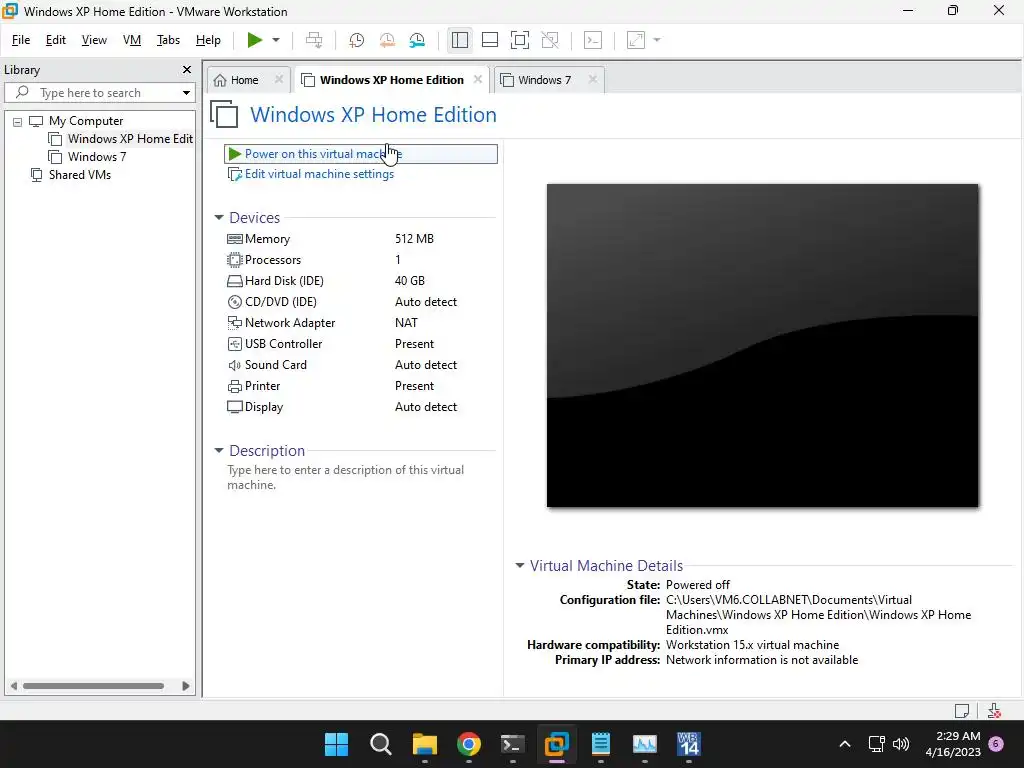Click Power on this virtual machine
1024x768 pixels.
(360, 154)
